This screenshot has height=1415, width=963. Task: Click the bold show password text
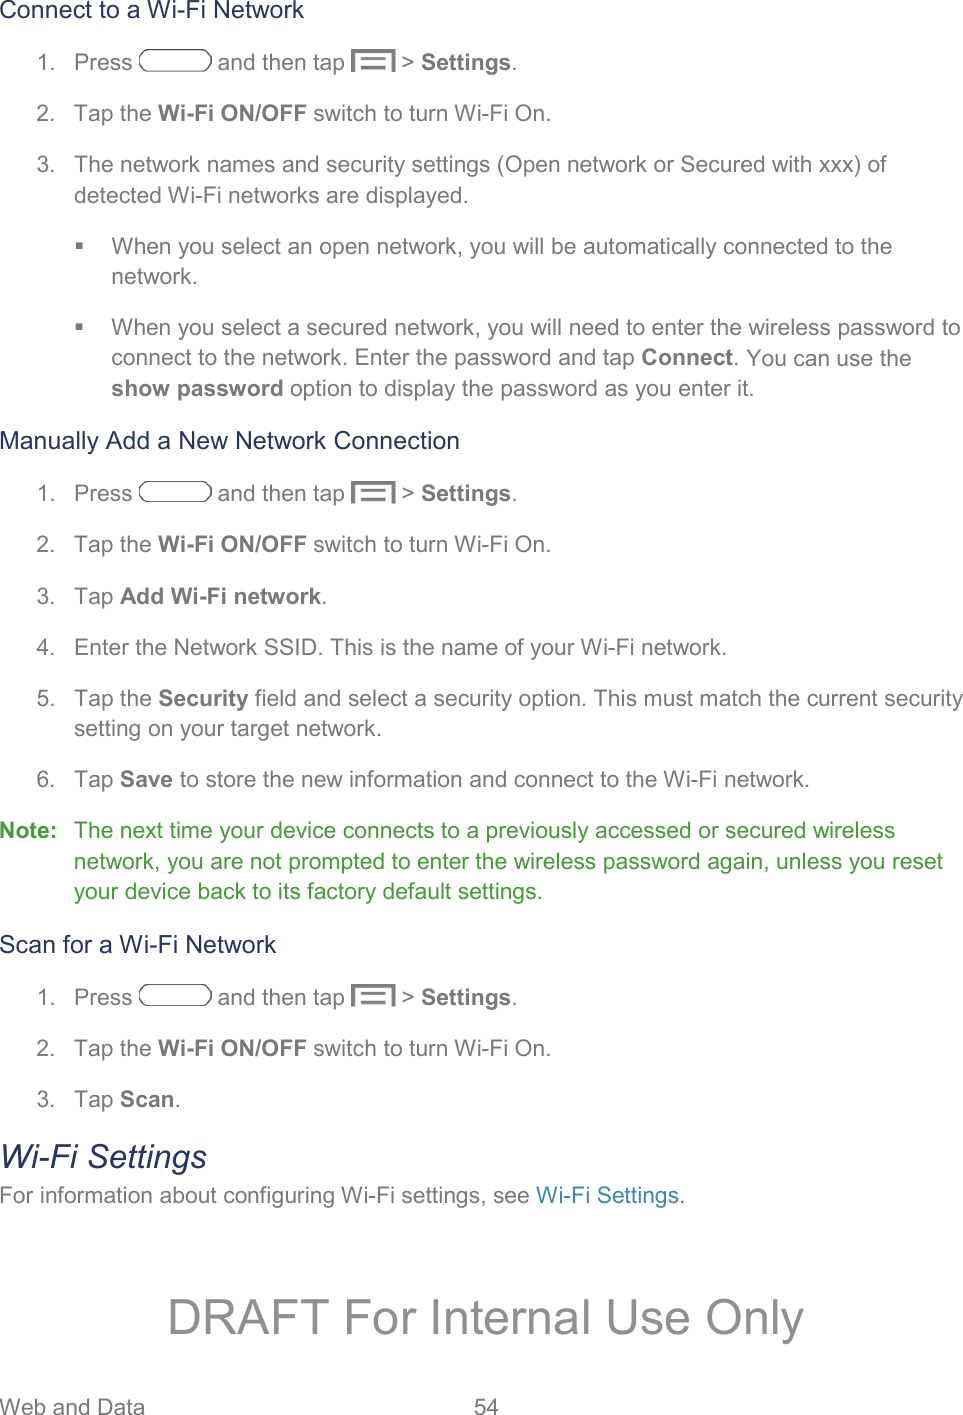pos(197,389)
